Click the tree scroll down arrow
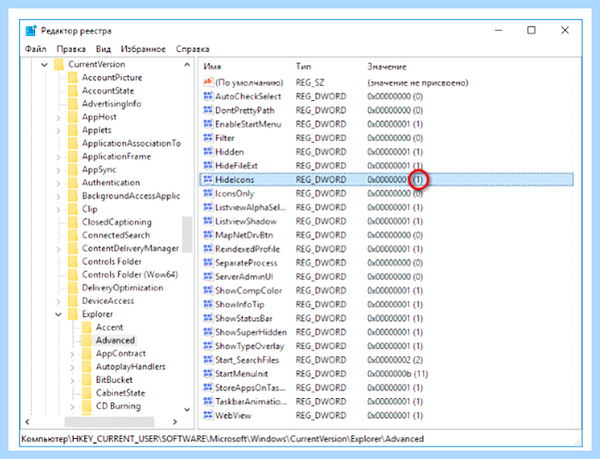The width and height of the screenshot is (600, 459). pyautogui.click(x=187, y=410)
